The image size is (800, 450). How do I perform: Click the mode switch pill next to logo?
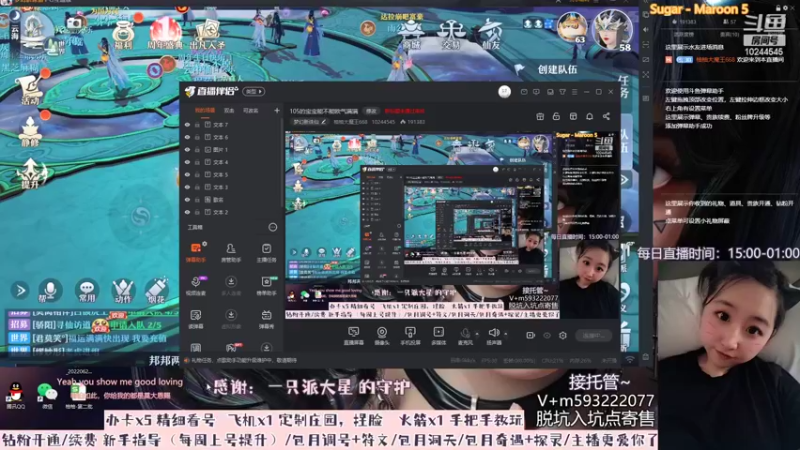(x=254, y=92)
